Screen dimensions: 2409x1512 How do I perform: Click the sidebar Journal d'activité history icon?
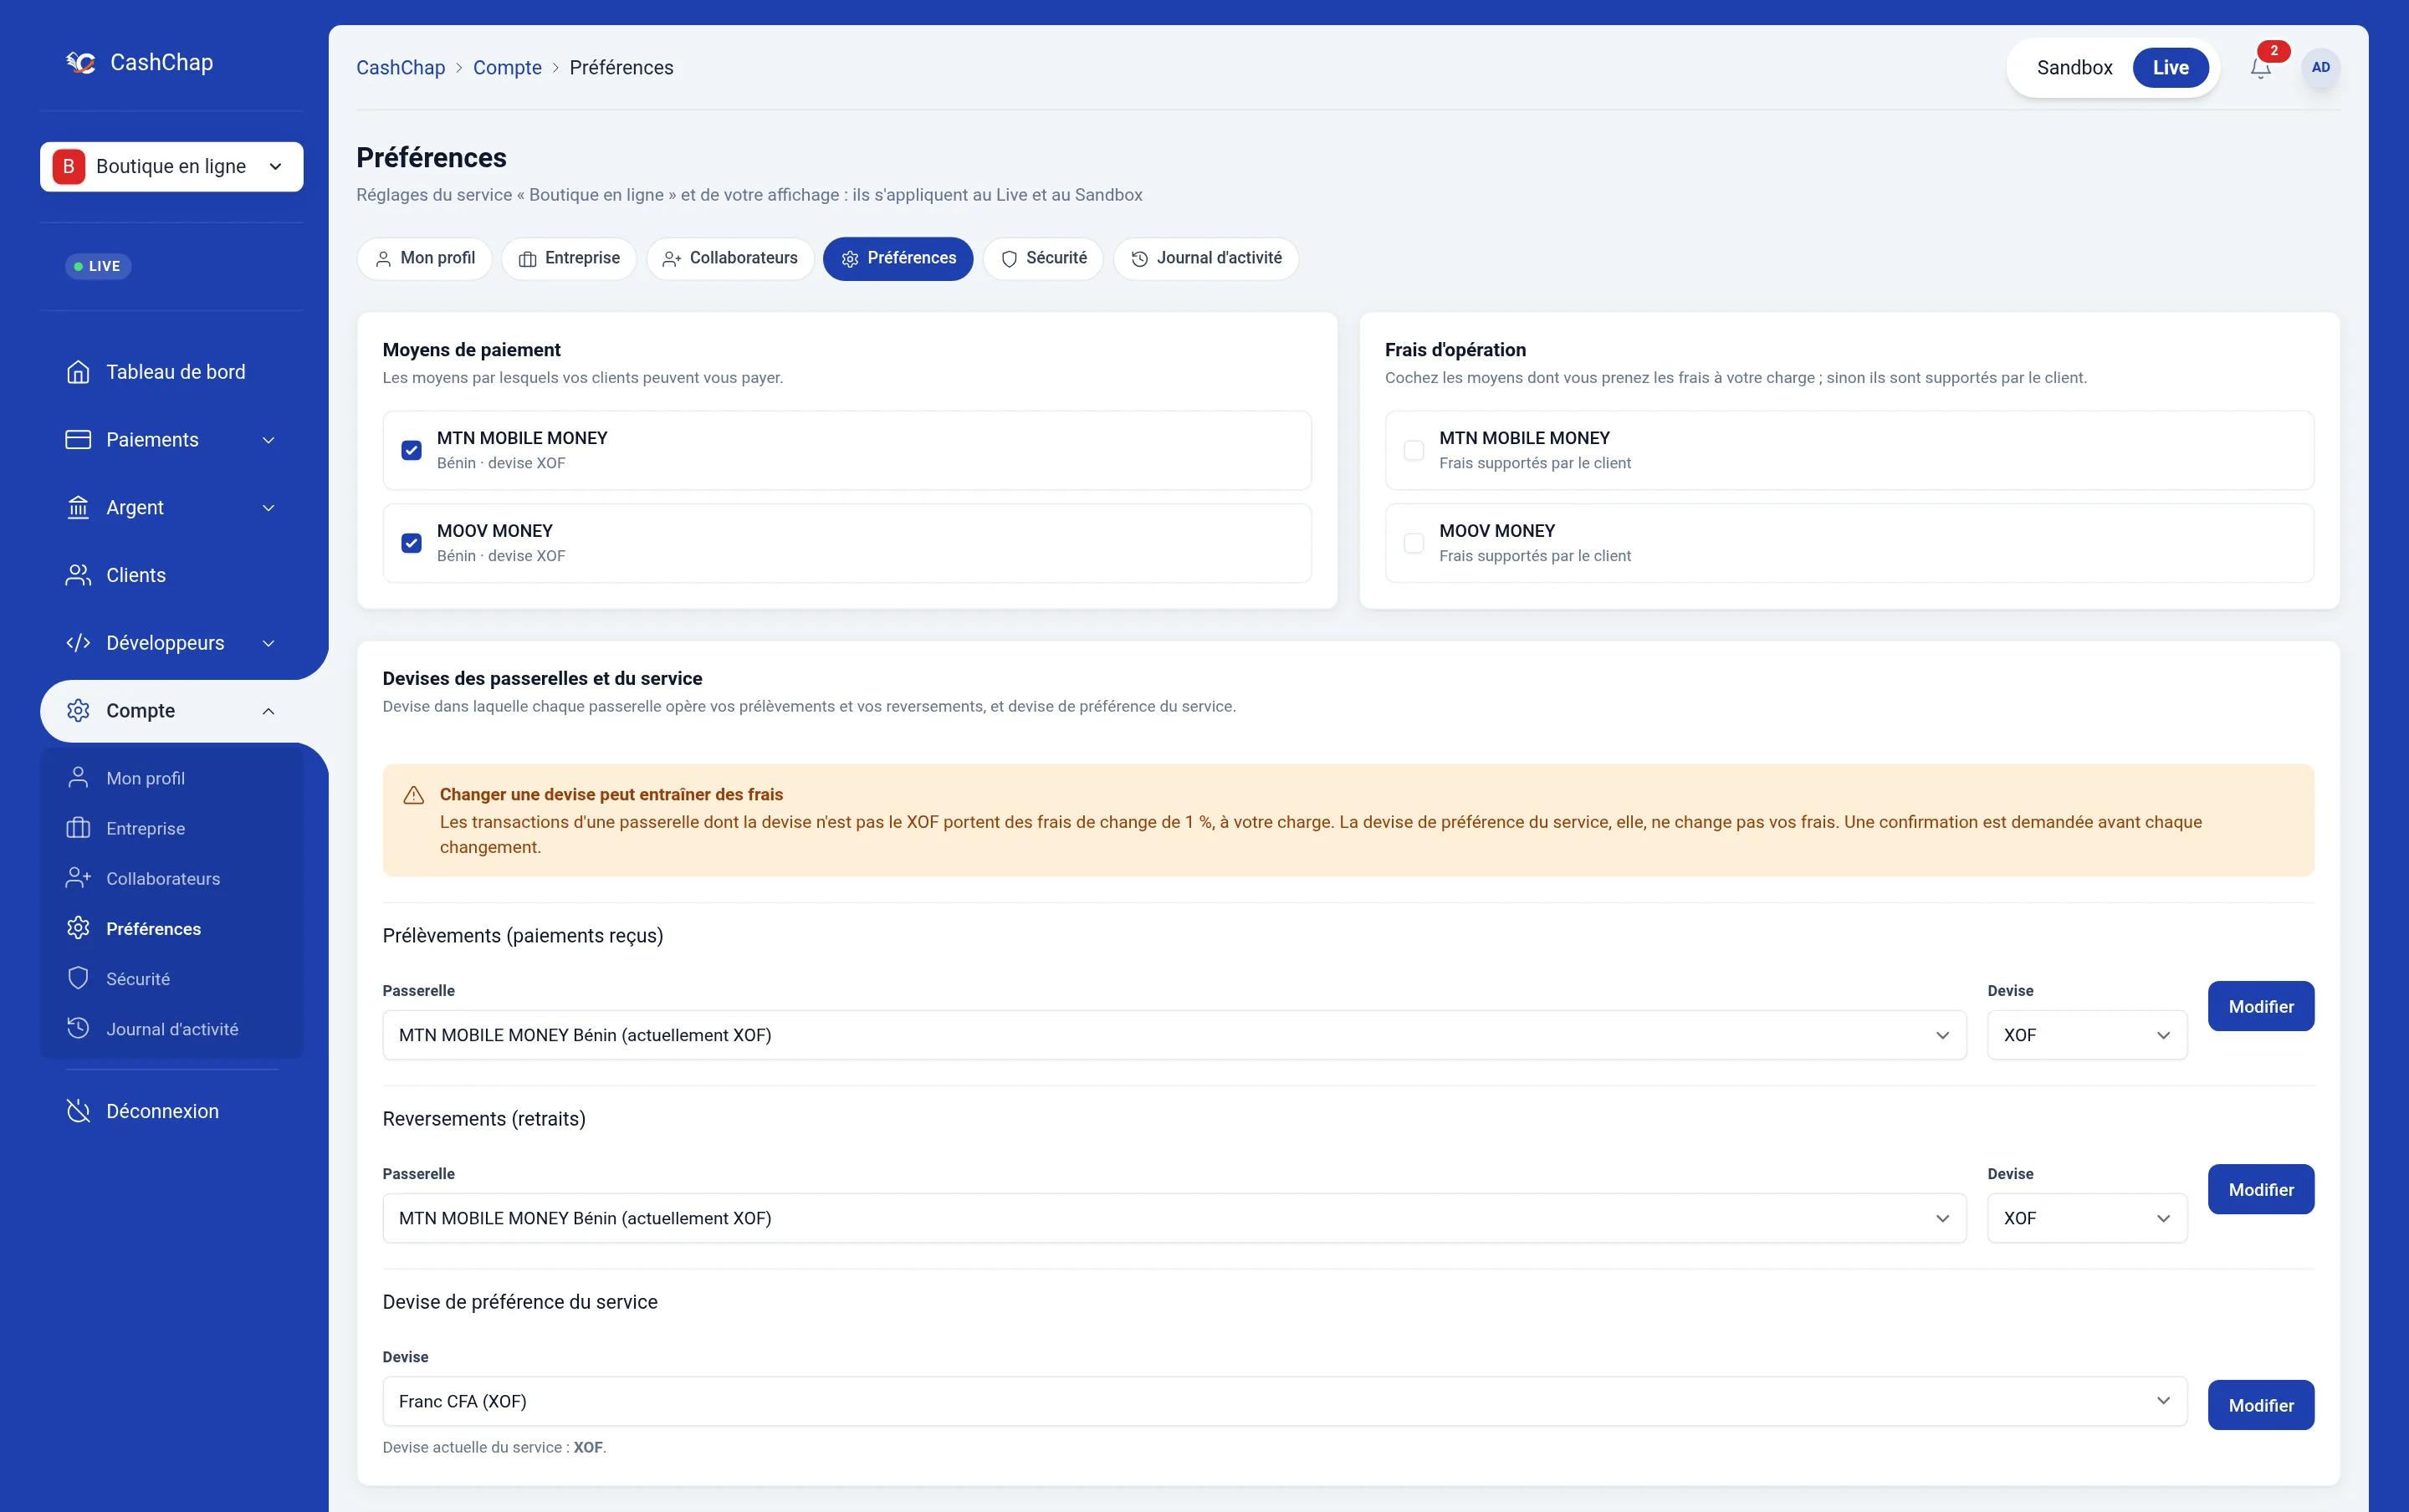[78, 1028]
